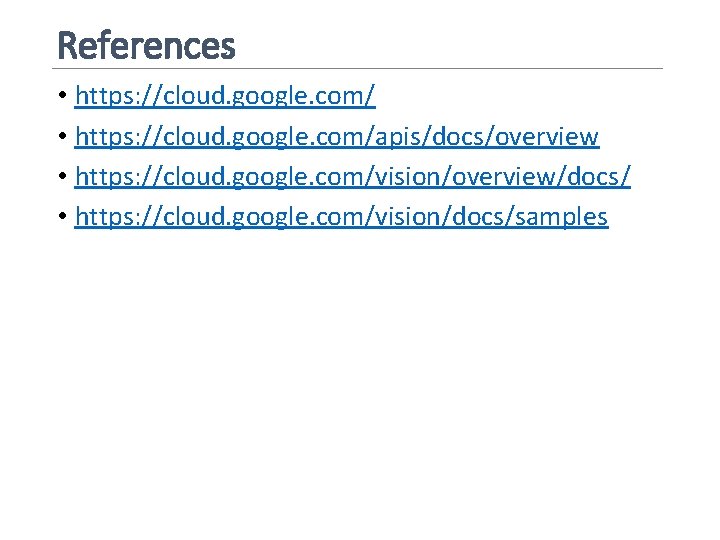Click the bullet before vision/overview link
The width and height of the screenshot is (720, 540).
click(62, 176)
